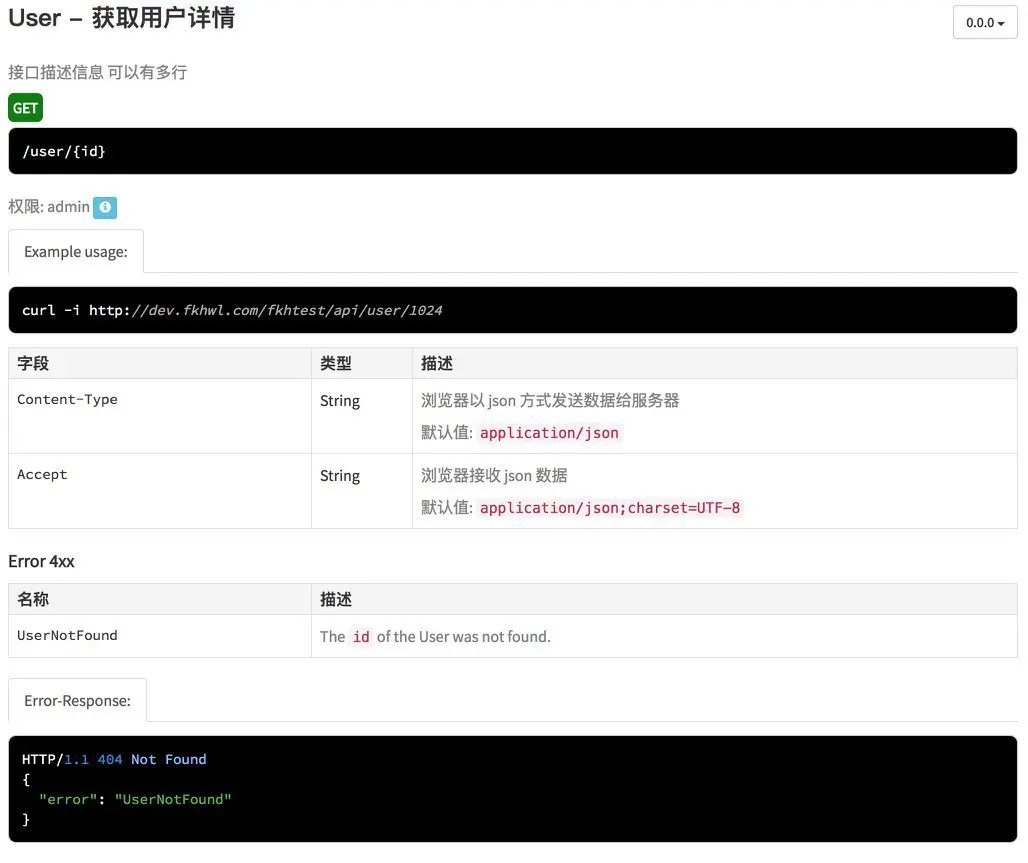Select the Example usage tab
1028x863 pixels.
coord(76,252)
